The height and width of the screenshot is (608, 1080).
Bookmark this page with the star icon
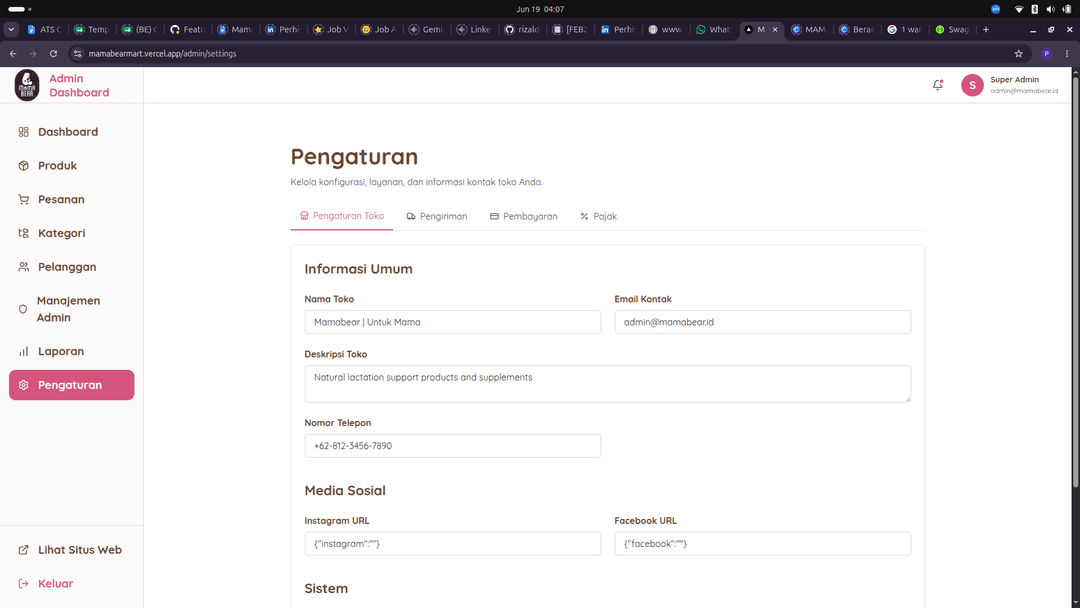(1018, 54)
